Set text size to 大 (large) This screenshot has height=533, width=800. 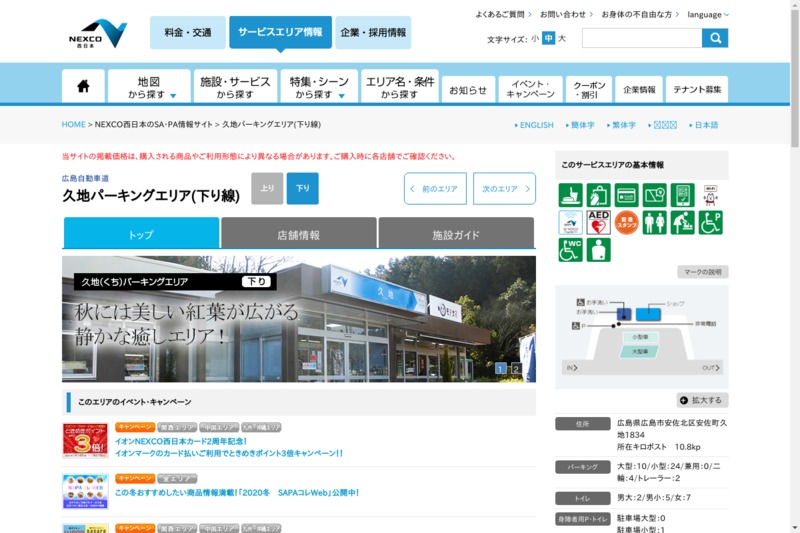[x=562, y=39]
